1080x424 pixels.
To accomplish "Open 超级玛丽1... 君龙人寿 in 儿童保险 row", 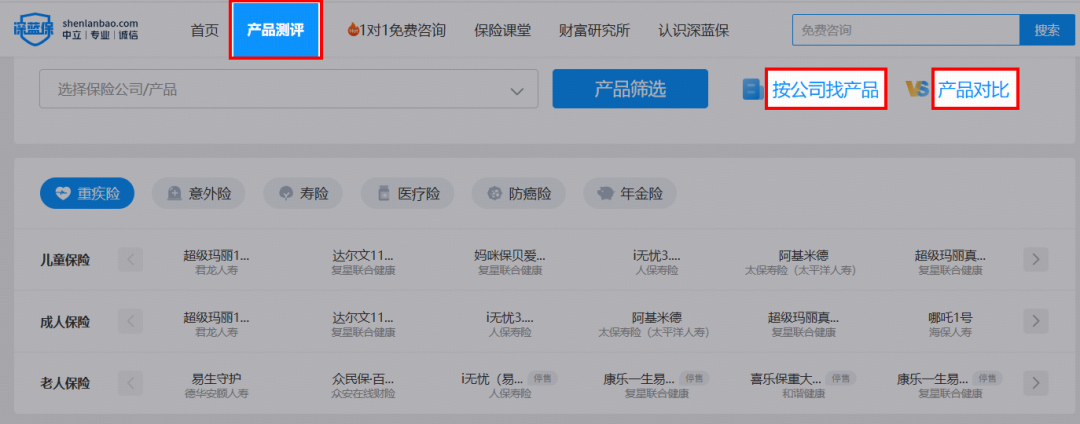I will pos(216,262).
